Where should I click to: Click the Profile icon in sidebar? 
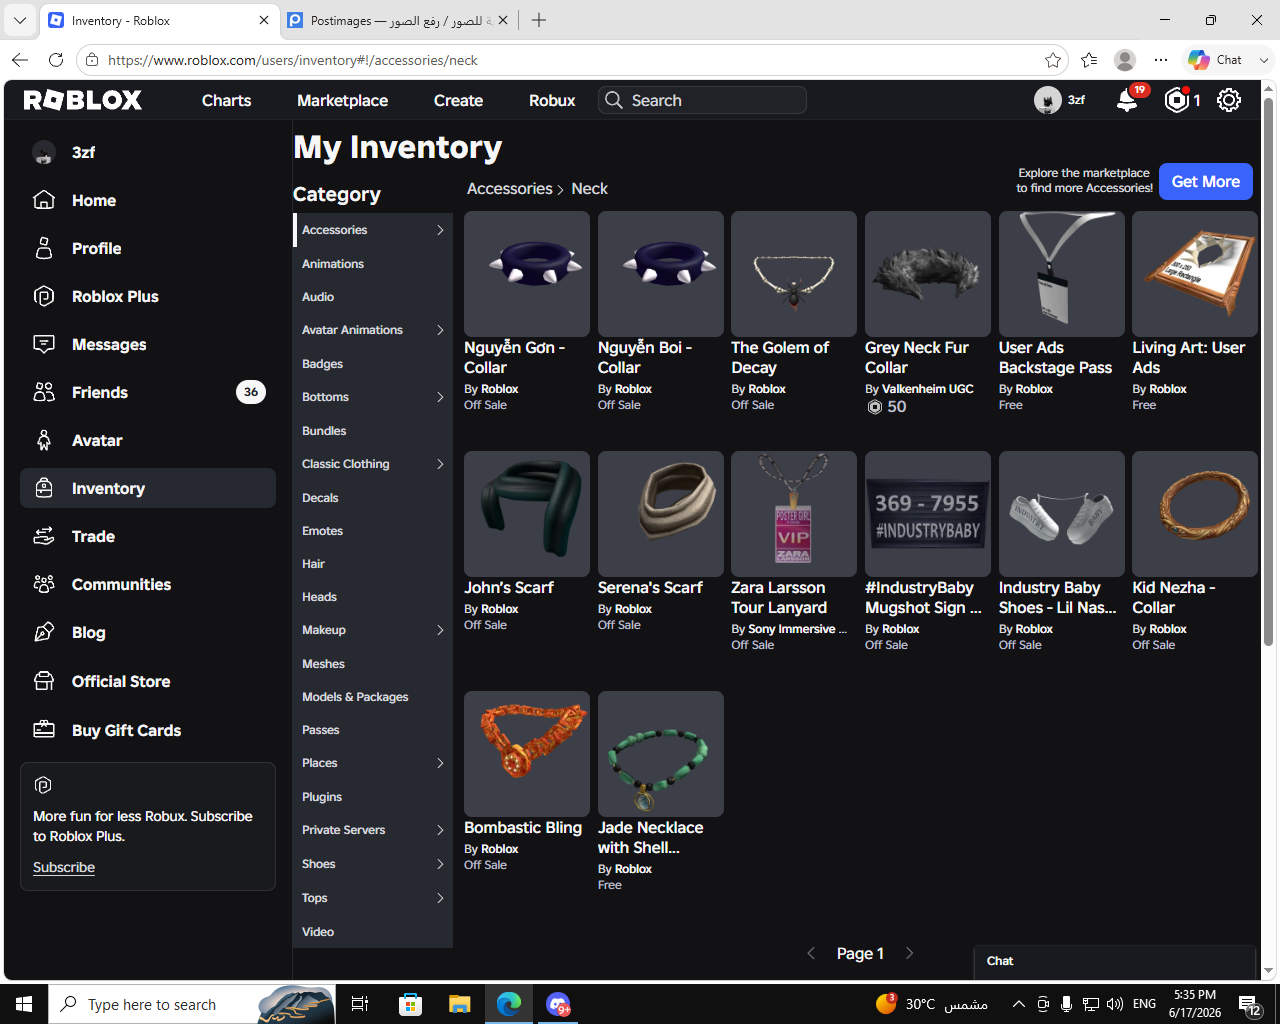(44, 248)
